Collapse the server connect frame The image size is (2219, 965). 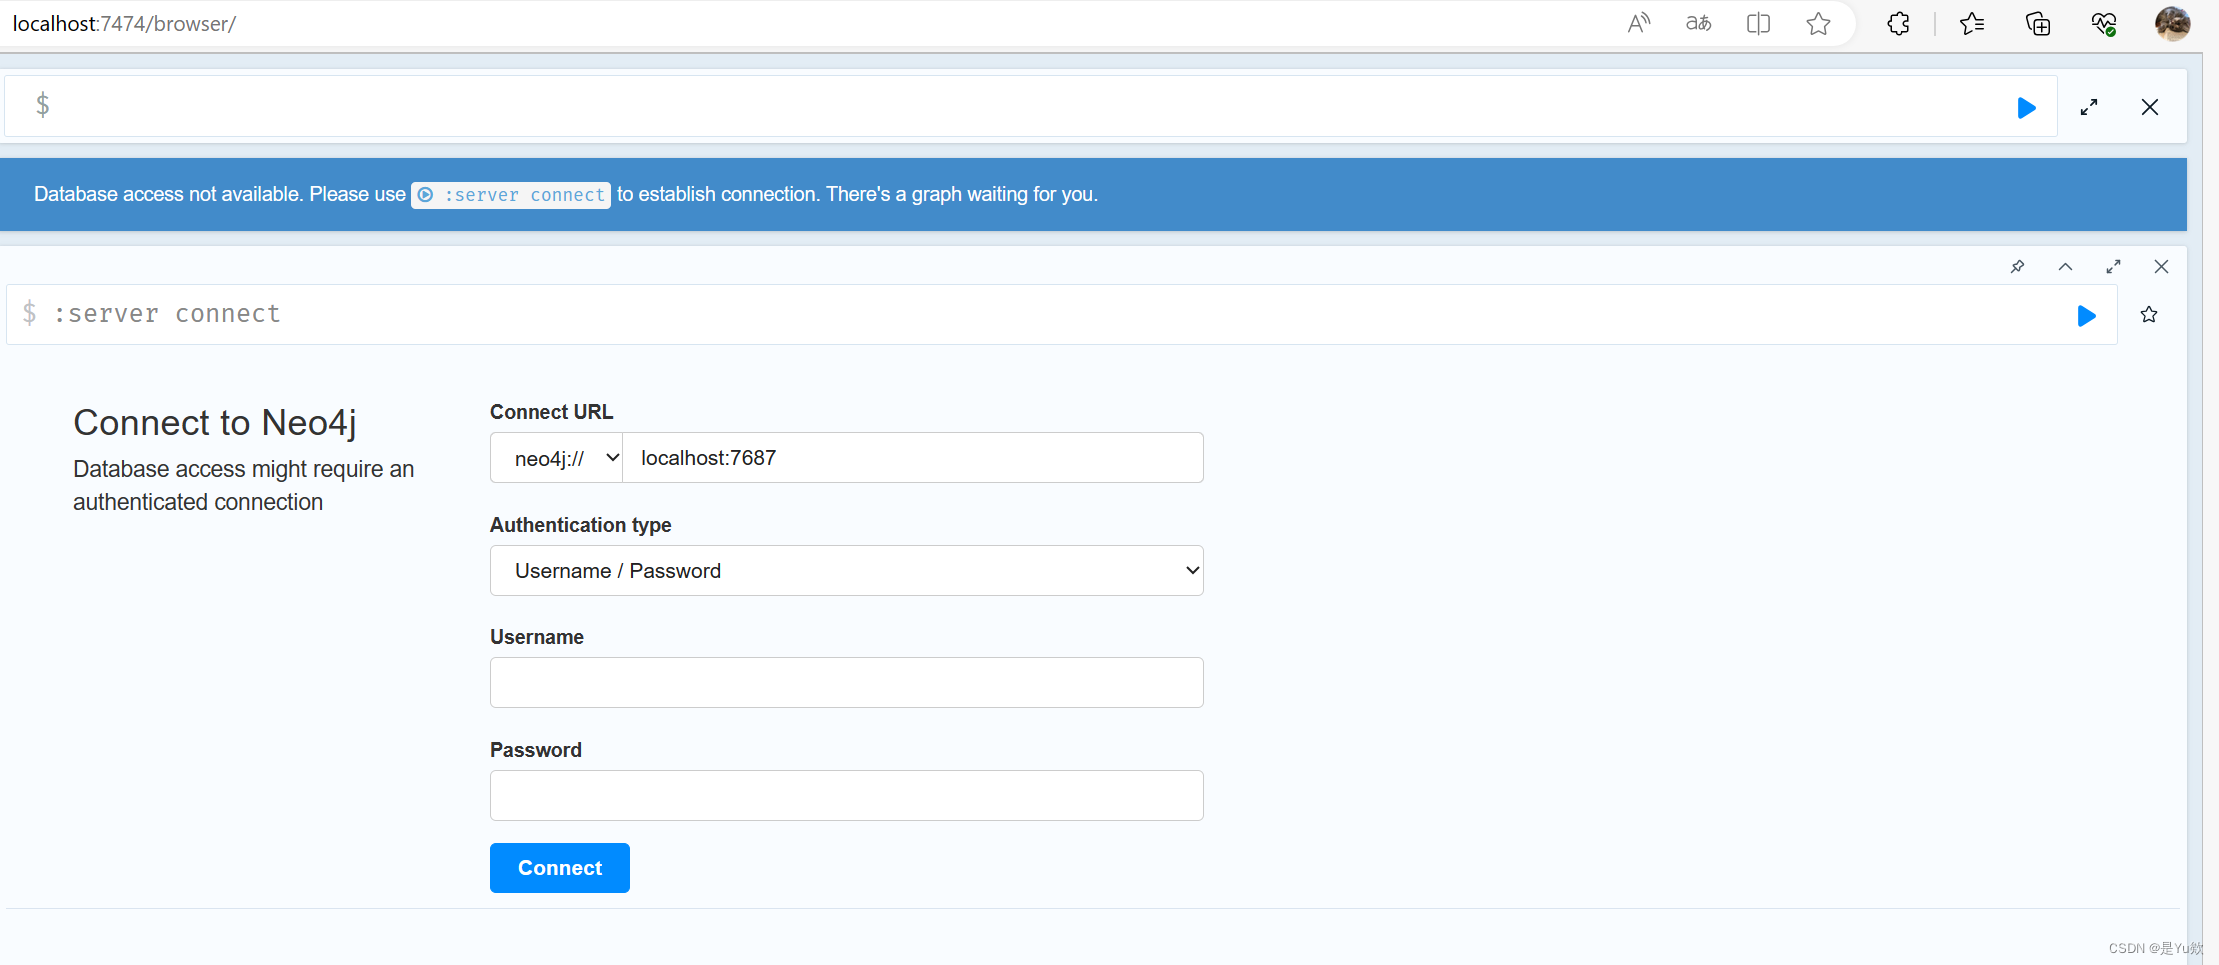(2065, 267)
